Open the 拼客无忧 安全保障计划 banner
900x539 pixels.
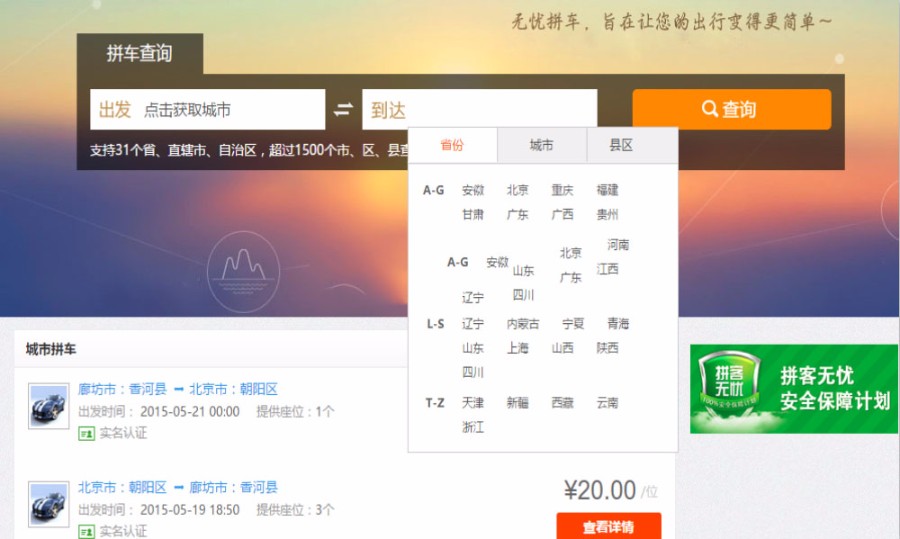coord(794,389)
